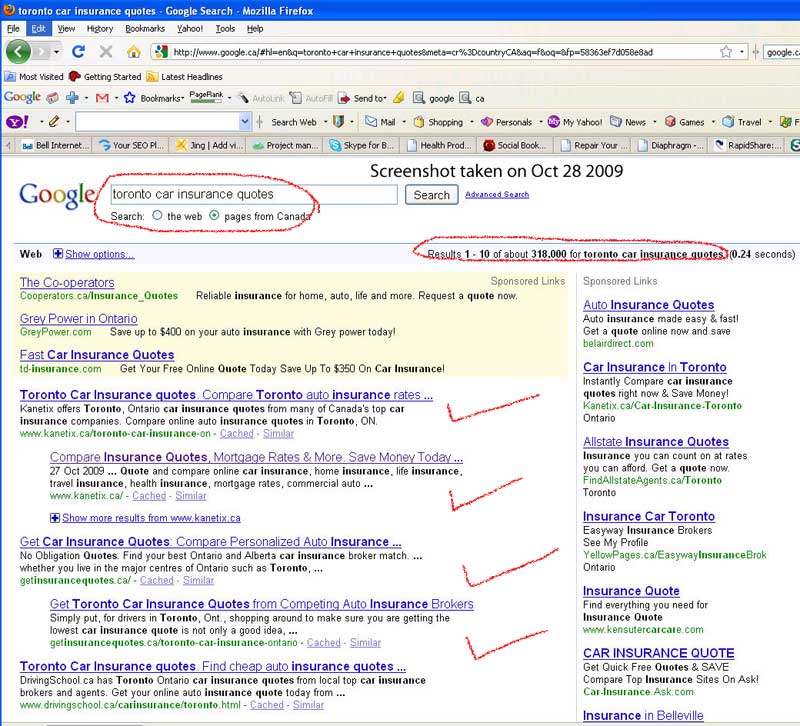
Task: Open the Bookmarks menu in menu bar
Action: (x=145, y=29)
